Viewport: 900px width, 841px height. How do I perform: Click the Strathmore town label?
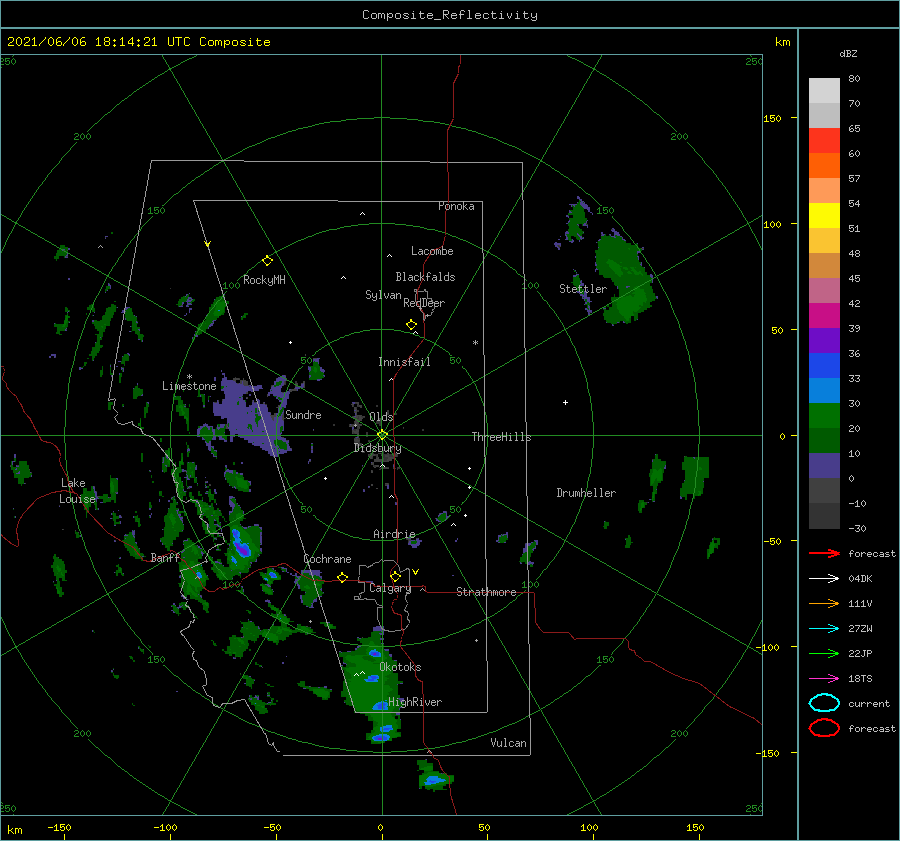point(486,592)
